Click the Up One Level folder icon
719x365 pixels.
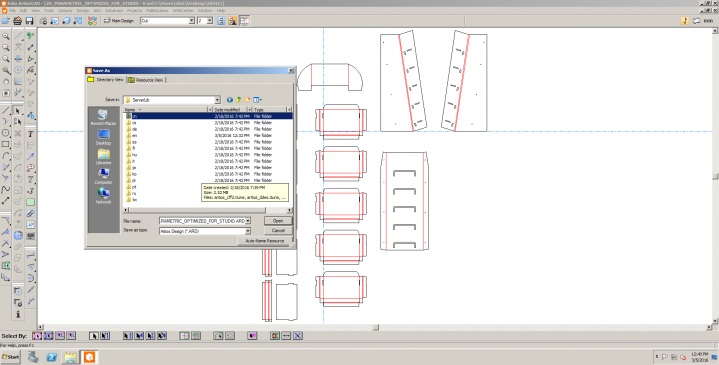pos(238,100)
